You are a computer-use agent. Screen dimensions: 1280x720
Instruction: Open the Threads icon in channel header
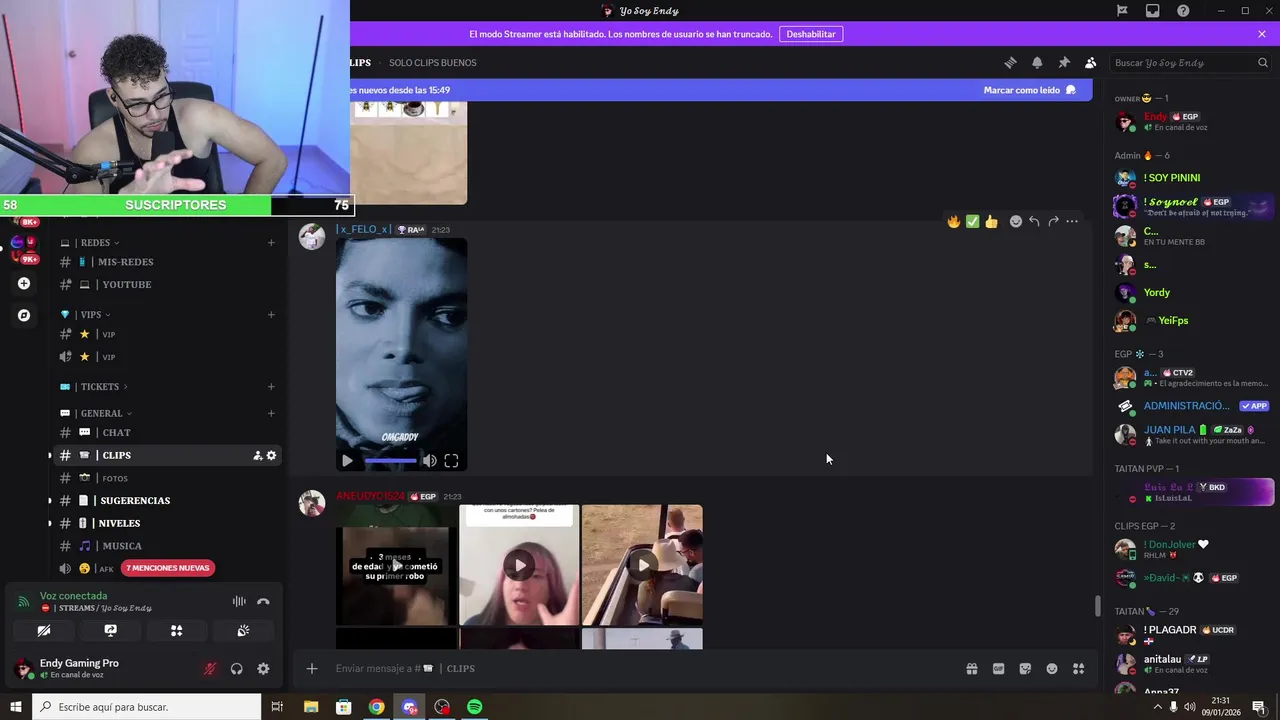(1010, 62)
